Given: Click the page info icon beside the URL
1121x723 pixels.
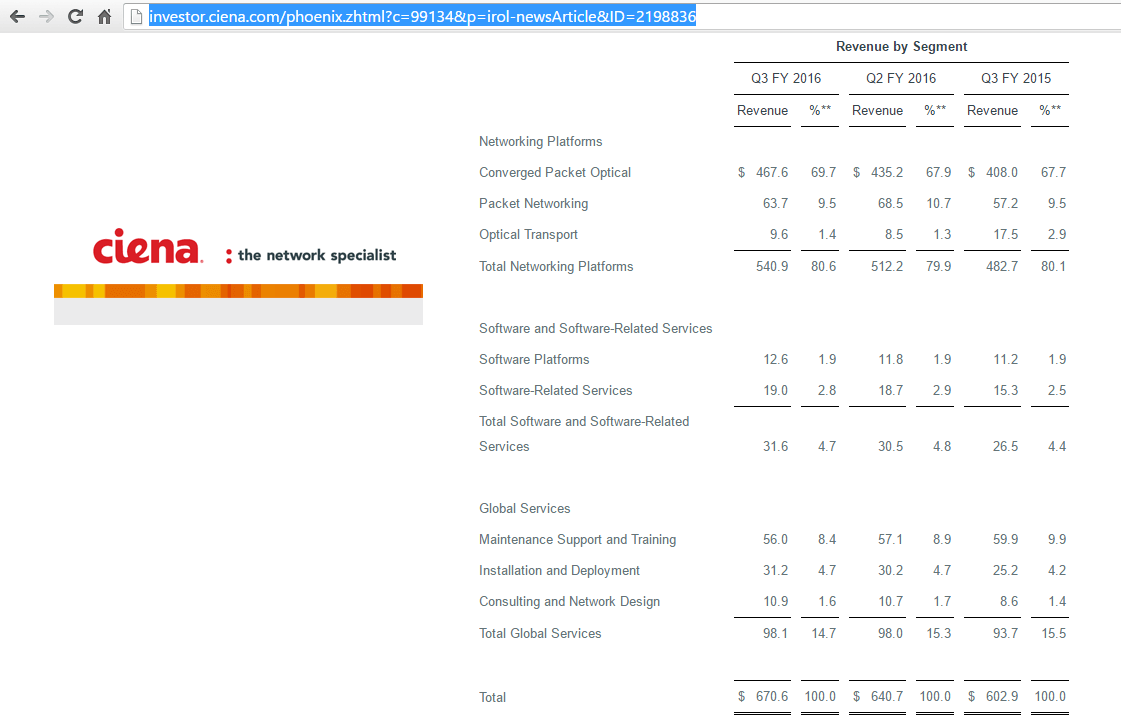Looking at the screenshot, I should click(x=138, y=17).
